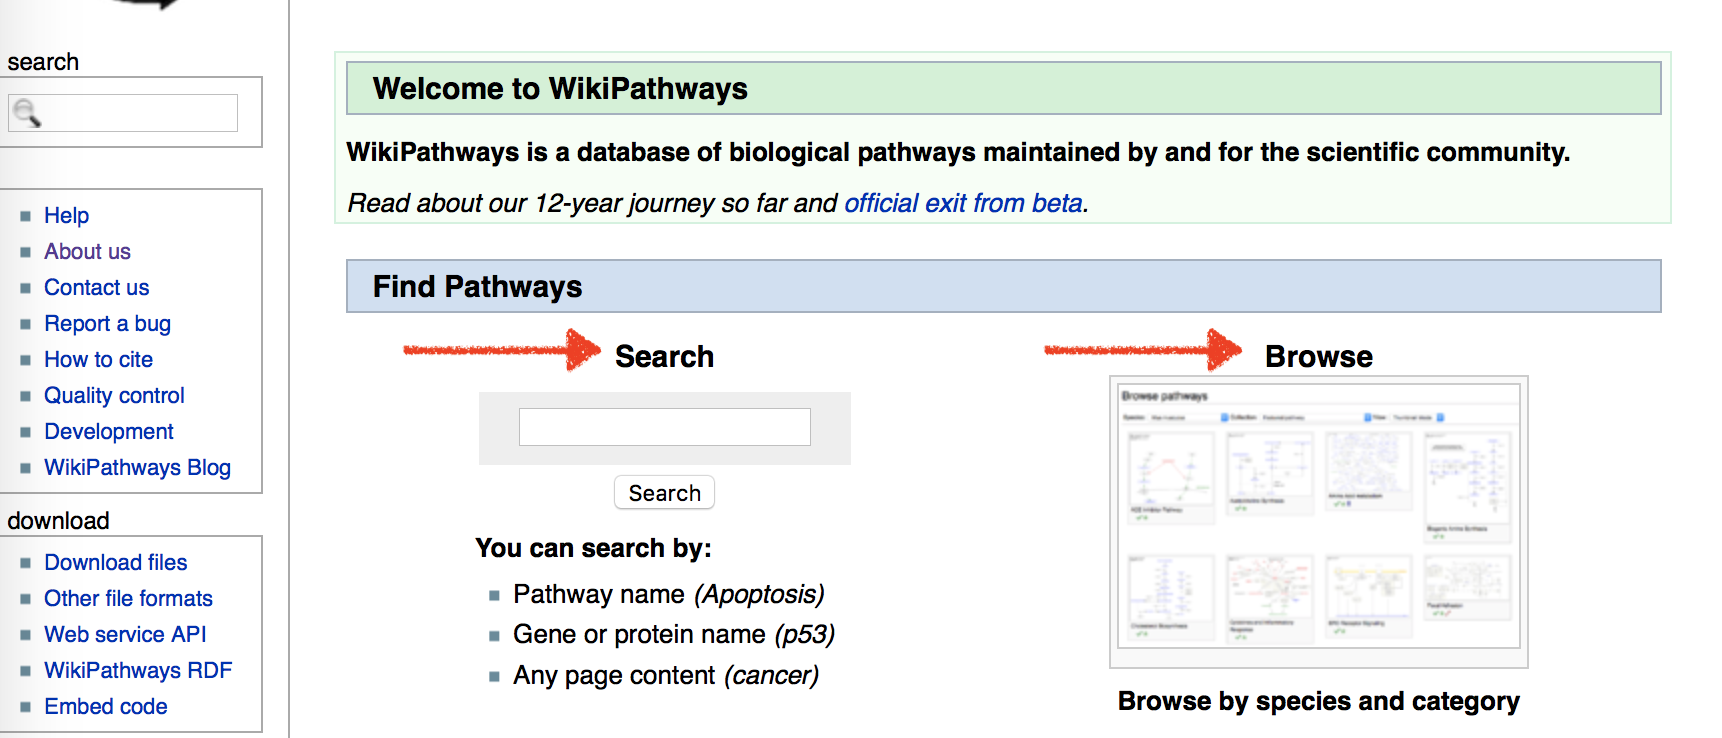Open the Development link

[x=109, y=432]
